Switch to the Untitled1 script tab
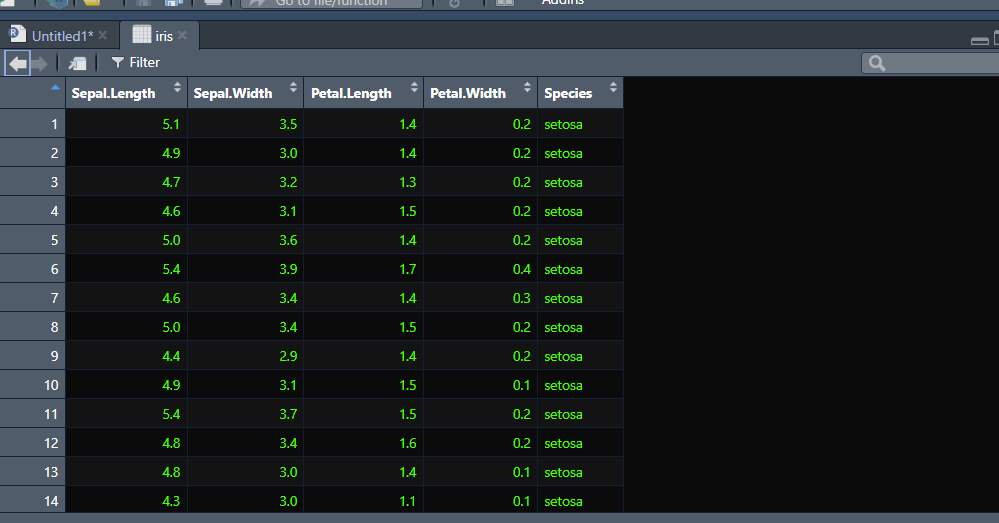This screenshot has width=999, height=523. pos(62,36)
